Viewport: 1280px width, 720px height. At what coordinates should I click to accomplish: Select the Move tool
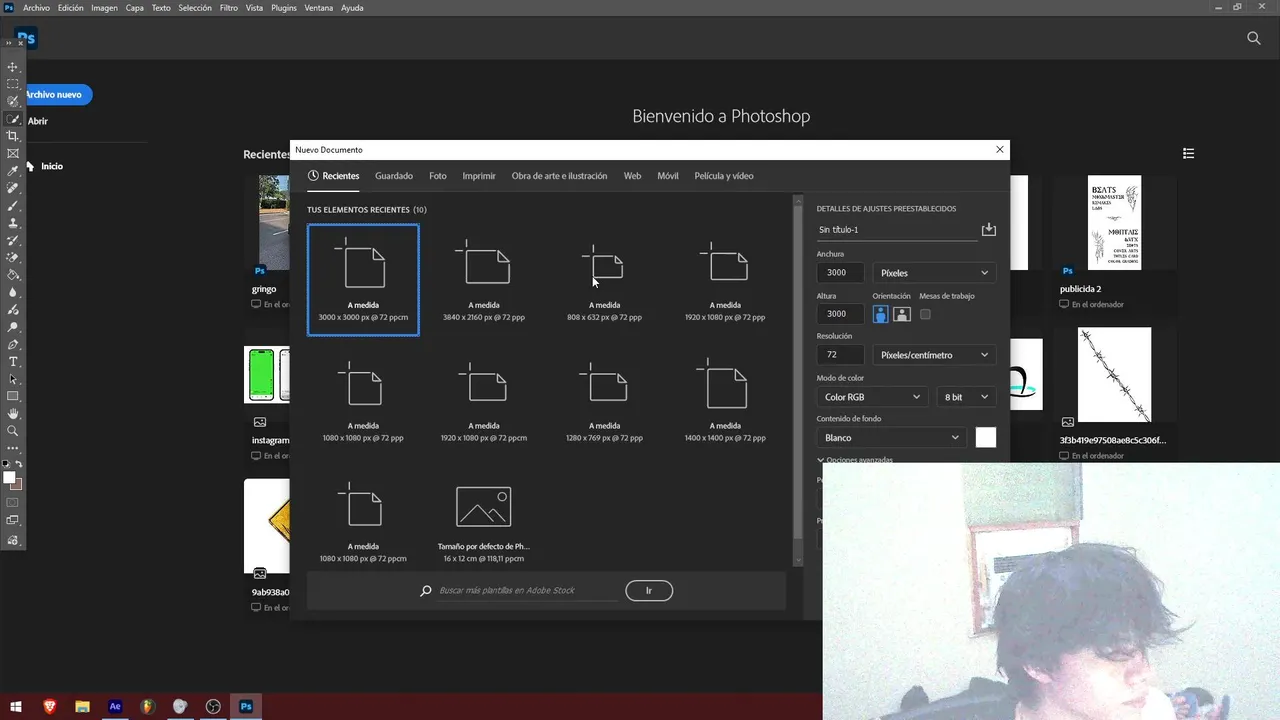pyautogui.click(x=13, y=67)
